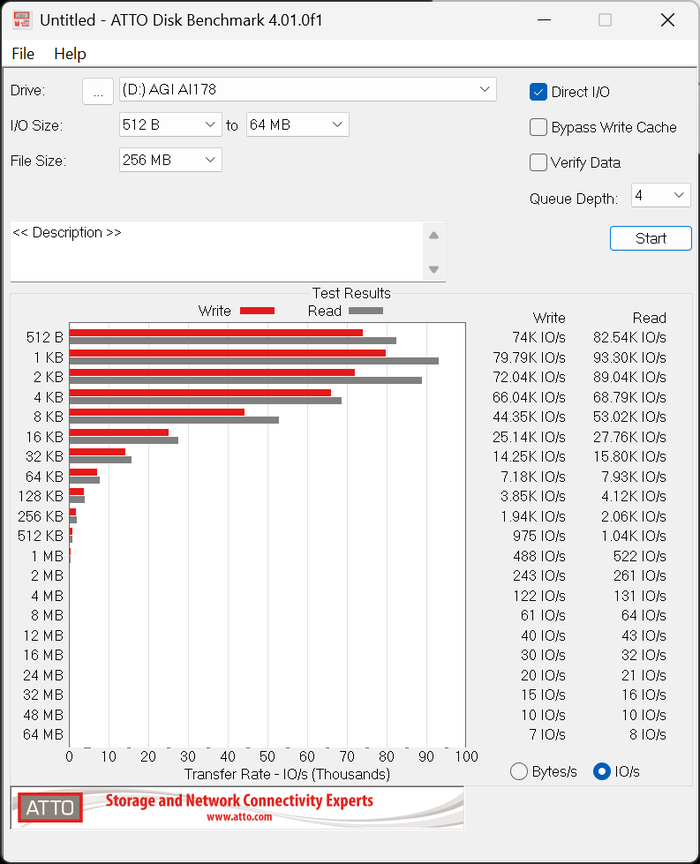
Task: Select the Bytes/s radio button
Action: (x=519, y=771)
